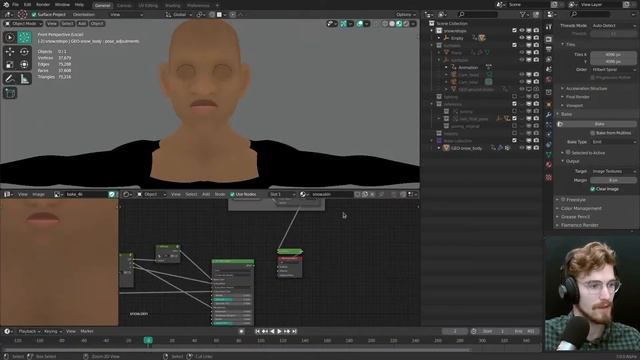Open the Render menu
Viewport: 640px width, 360px height.
(x=43, y=4)
